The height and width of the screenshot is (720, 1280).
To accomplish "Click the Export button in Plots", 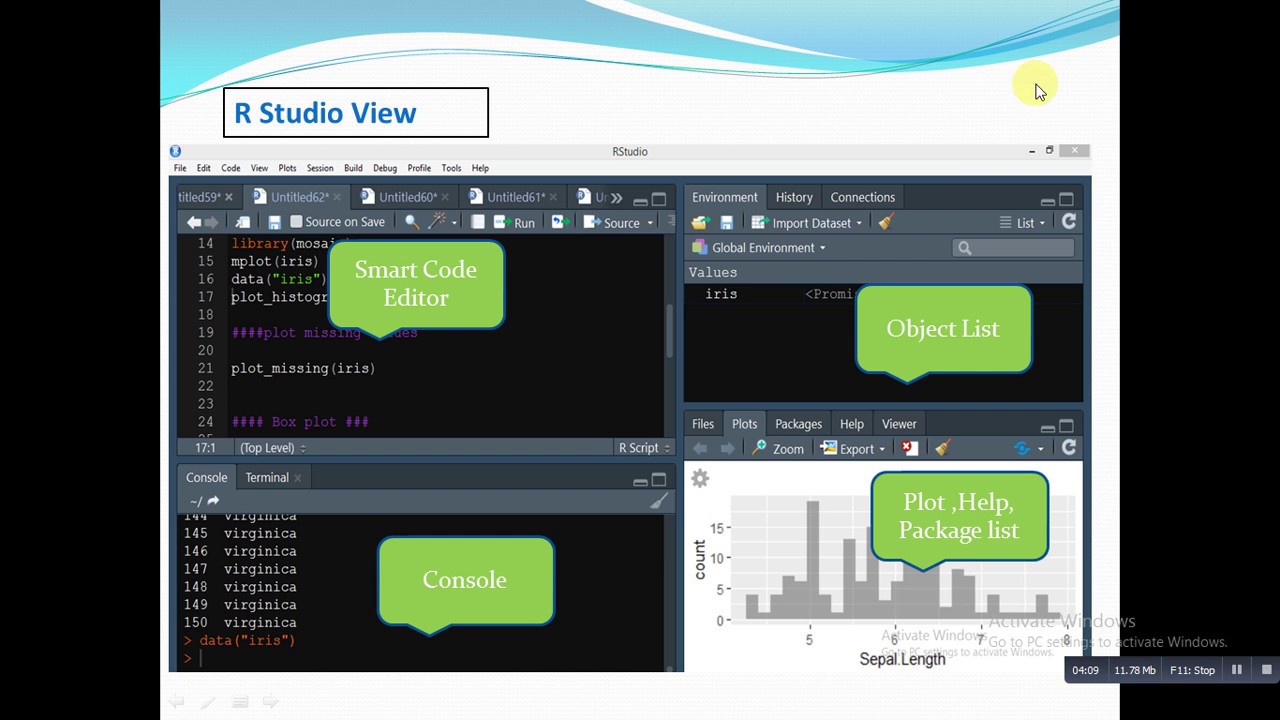I will coord(847,449).
